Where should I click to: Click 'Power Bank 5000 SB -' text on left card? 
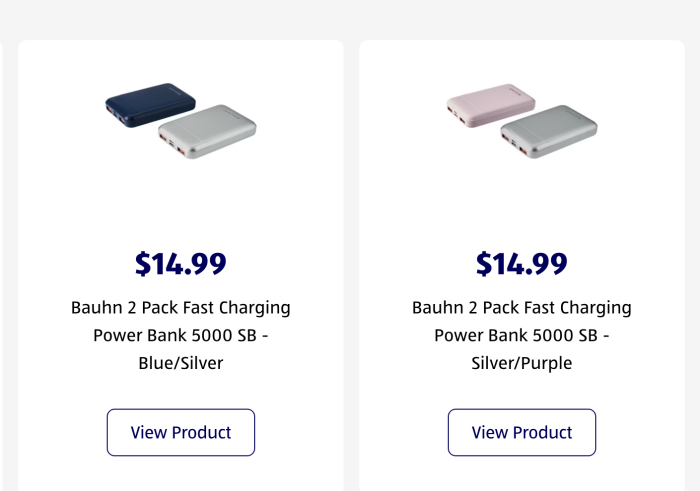[181, 335]
